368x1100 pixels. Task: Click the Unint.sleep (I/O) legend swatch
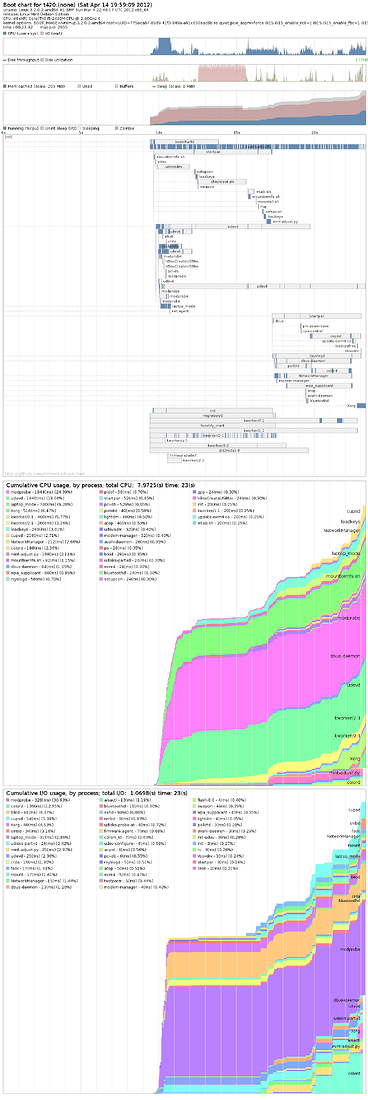tap(43, 128)
